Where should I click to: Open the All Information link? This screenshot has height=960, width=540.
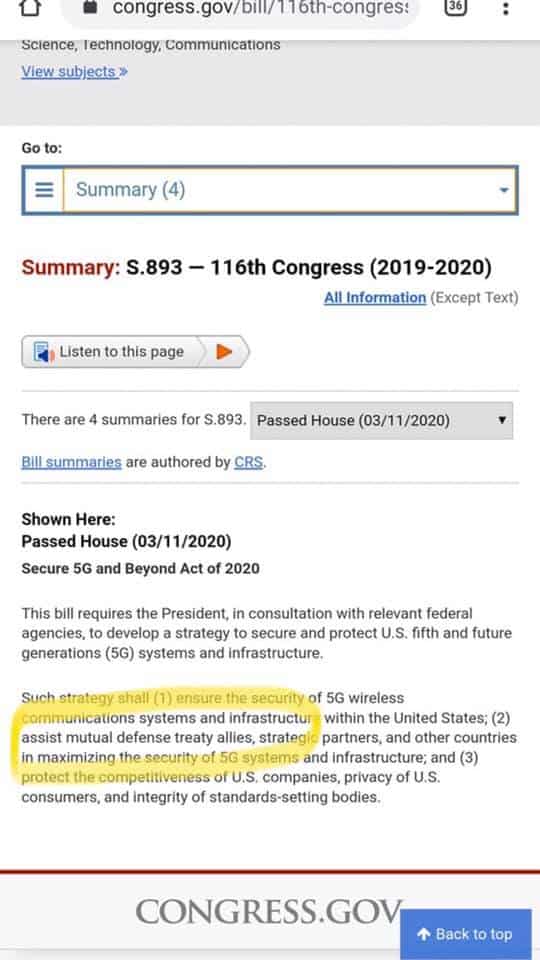point(375,298)
